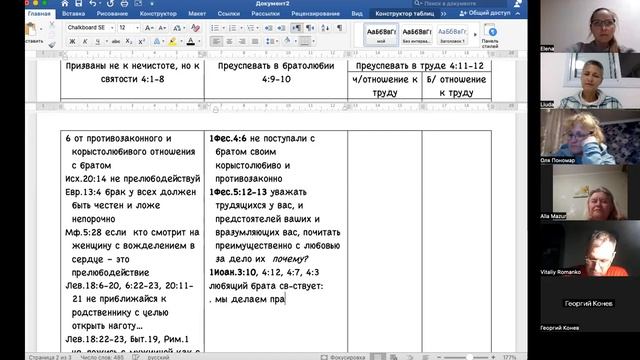Click the Home icon in title bar
The width and height of the screenshot is (640, 360).
65,4
